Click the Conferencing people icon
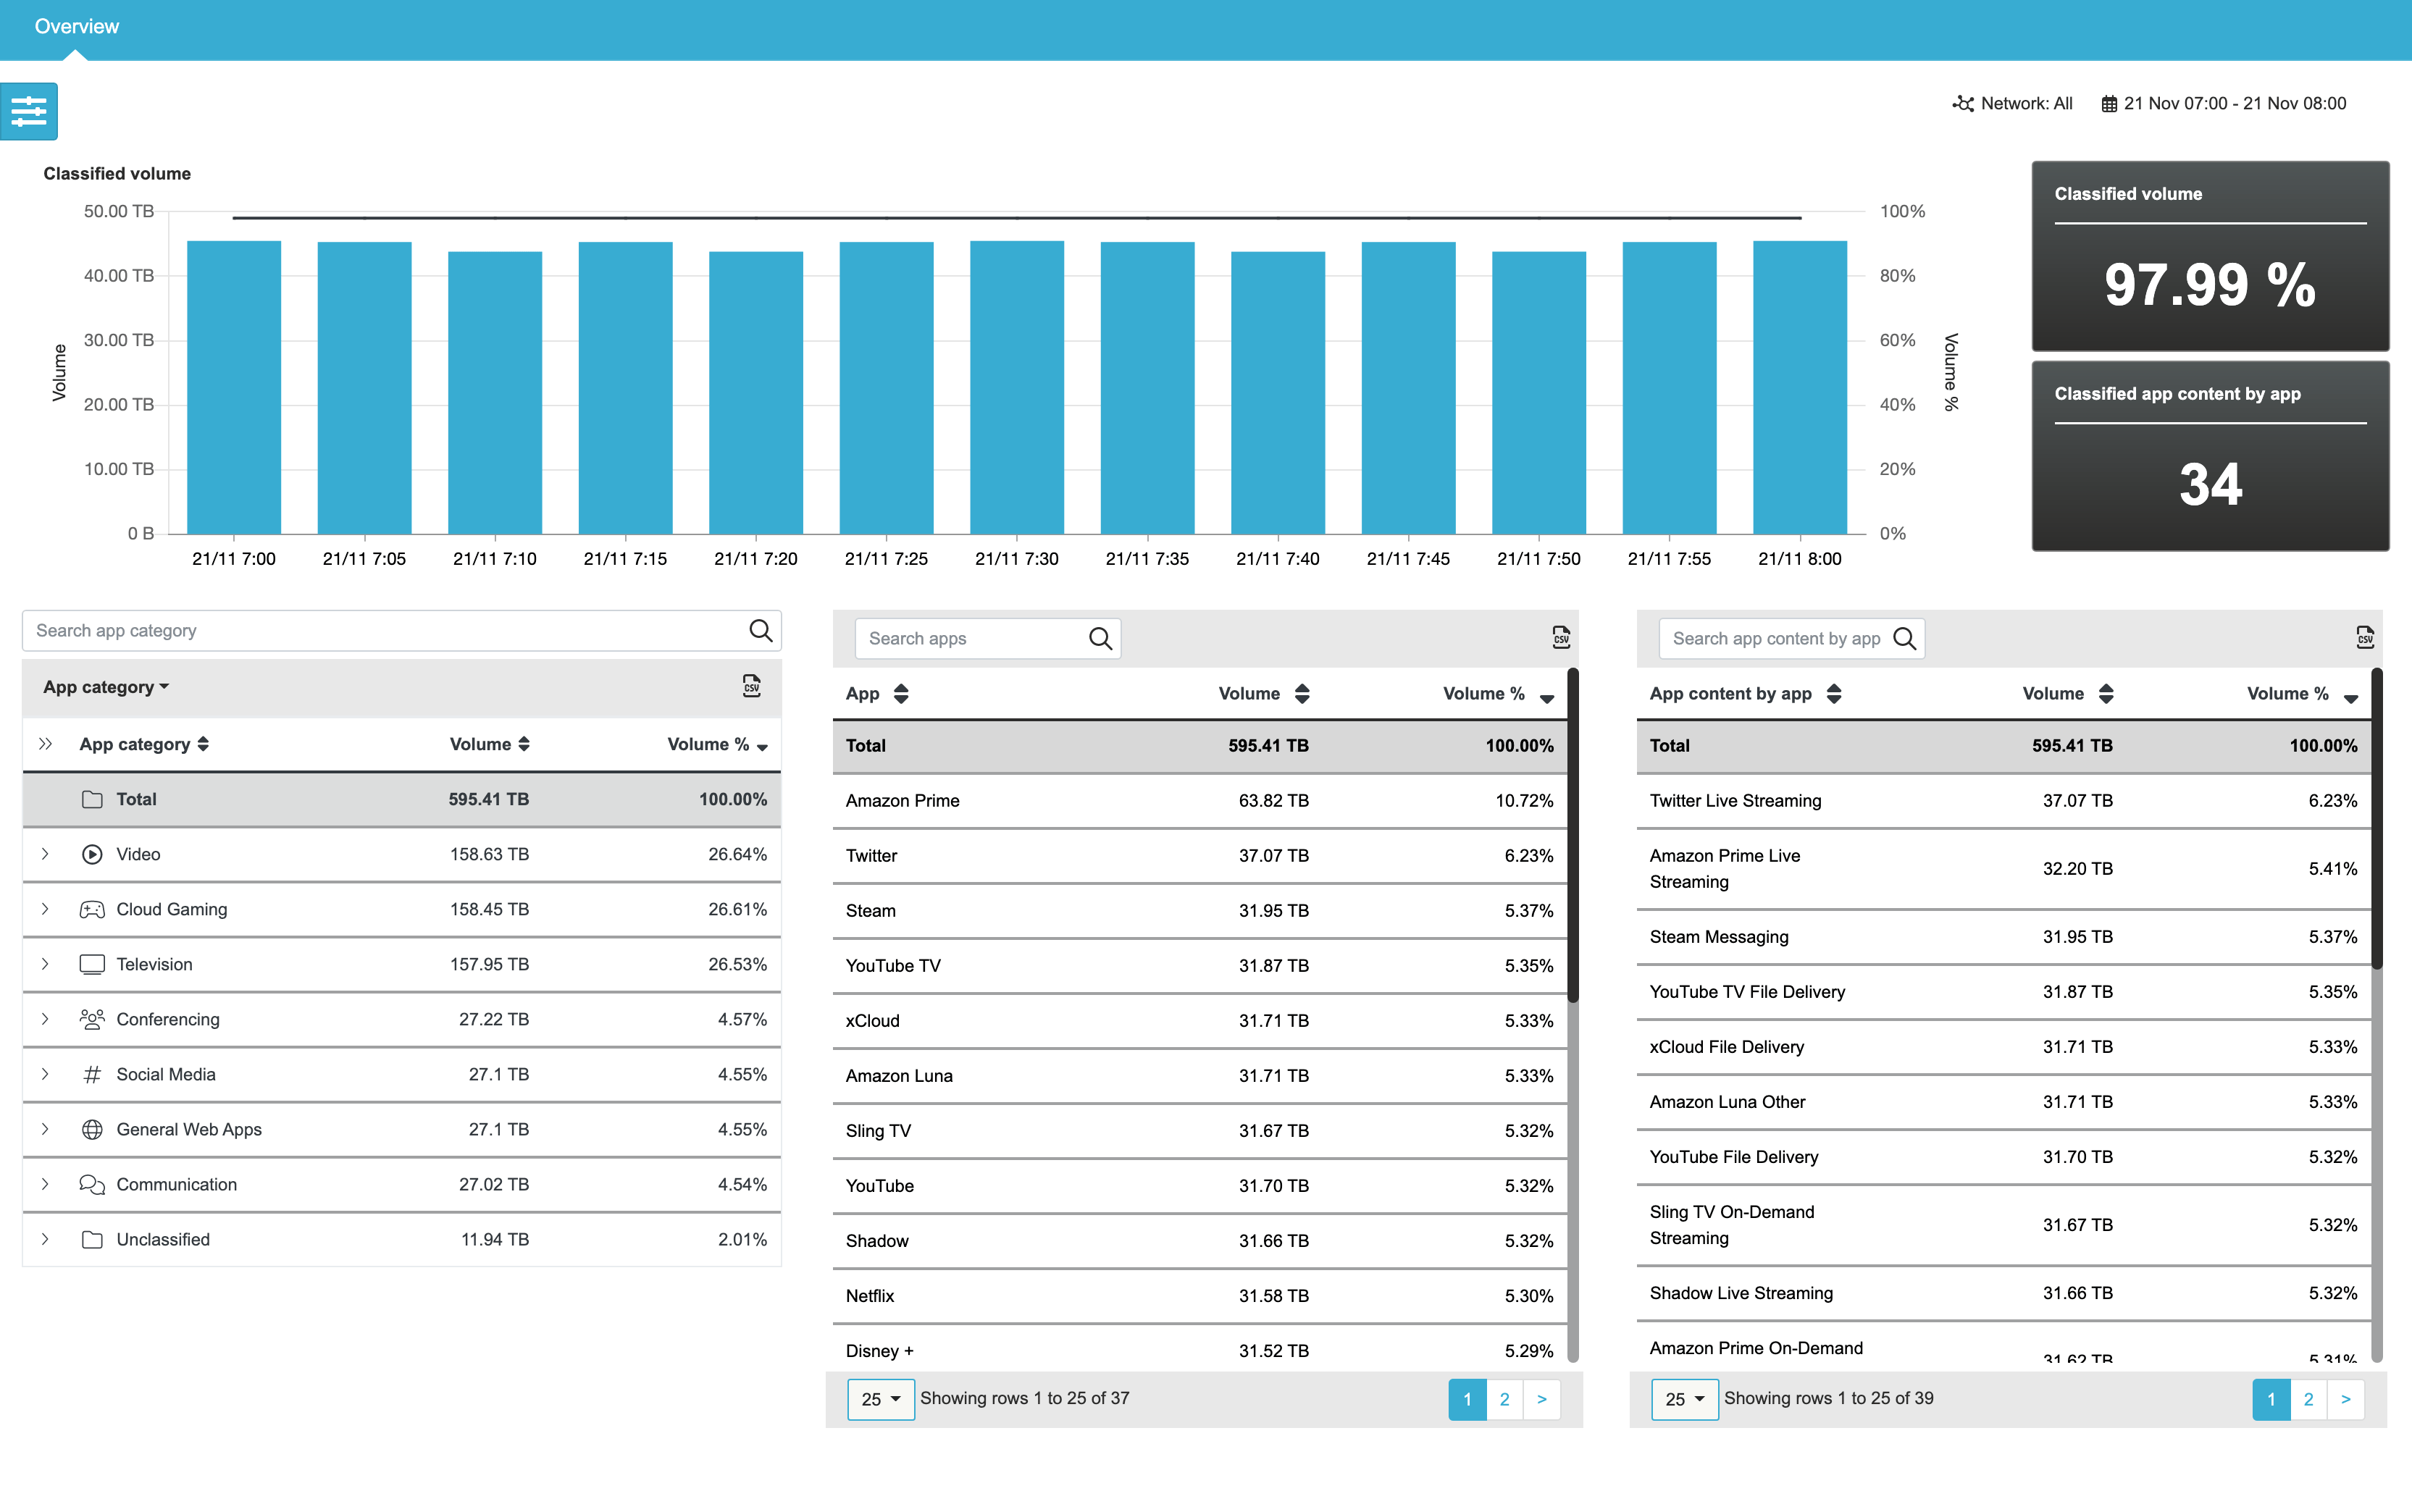Image resolution: width=2412 pixels, height=1512 pixels. click(x=92, y=1019)
